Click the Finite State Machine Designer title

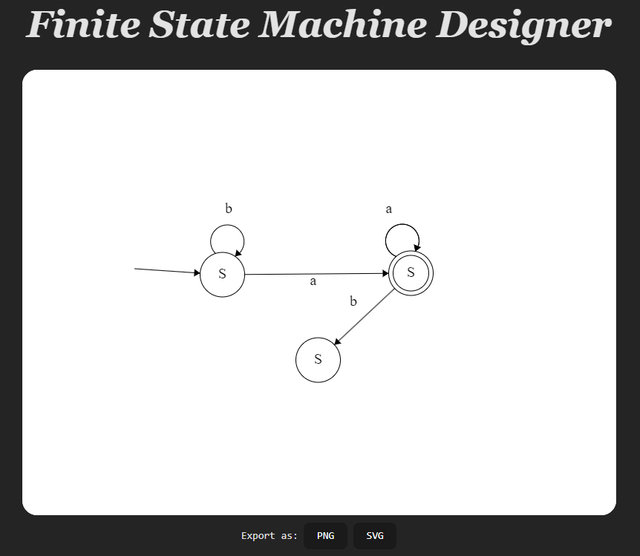tap(319, 25)
